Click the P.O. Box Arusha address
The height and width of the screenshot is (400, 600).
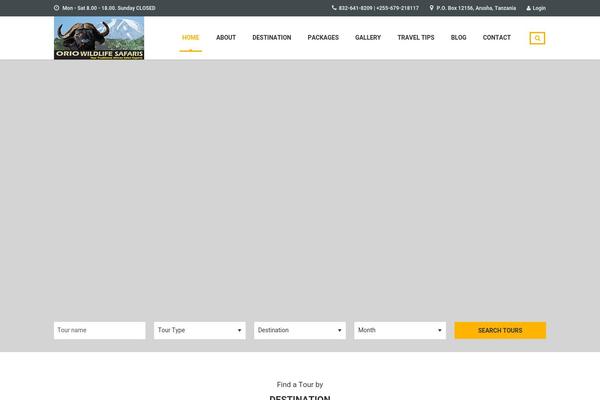(476, 8)
